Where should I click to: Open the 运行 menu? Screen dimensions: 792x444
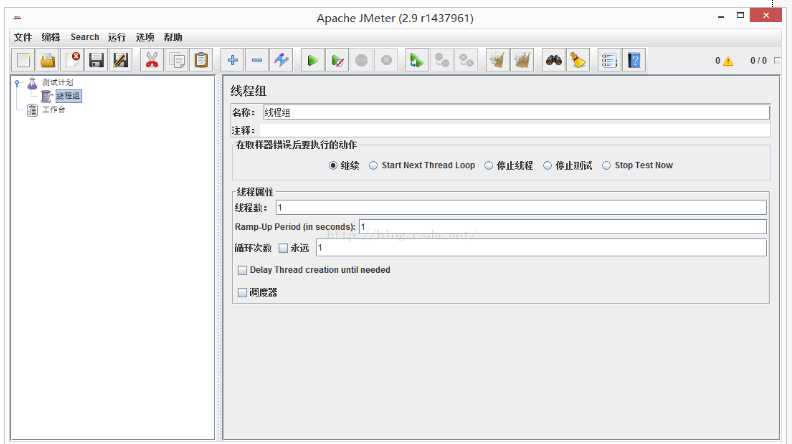pos(117,37)
